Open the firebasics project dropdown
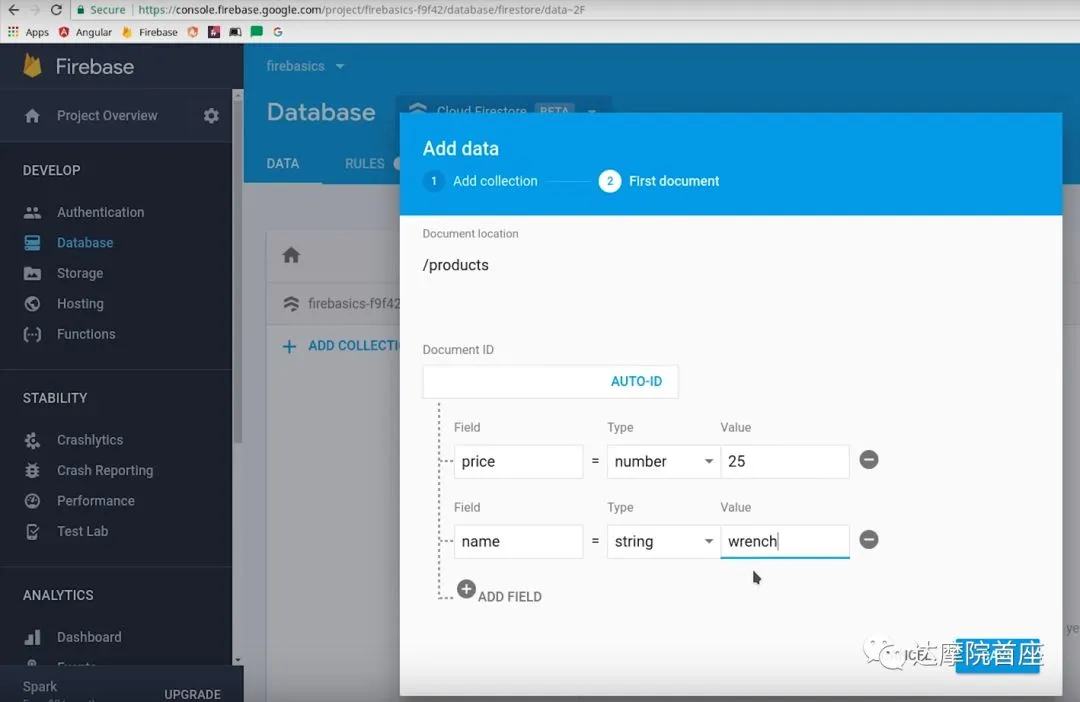Image resolution: width=1080 pixels, height=702 pixels. click(305, 66)
